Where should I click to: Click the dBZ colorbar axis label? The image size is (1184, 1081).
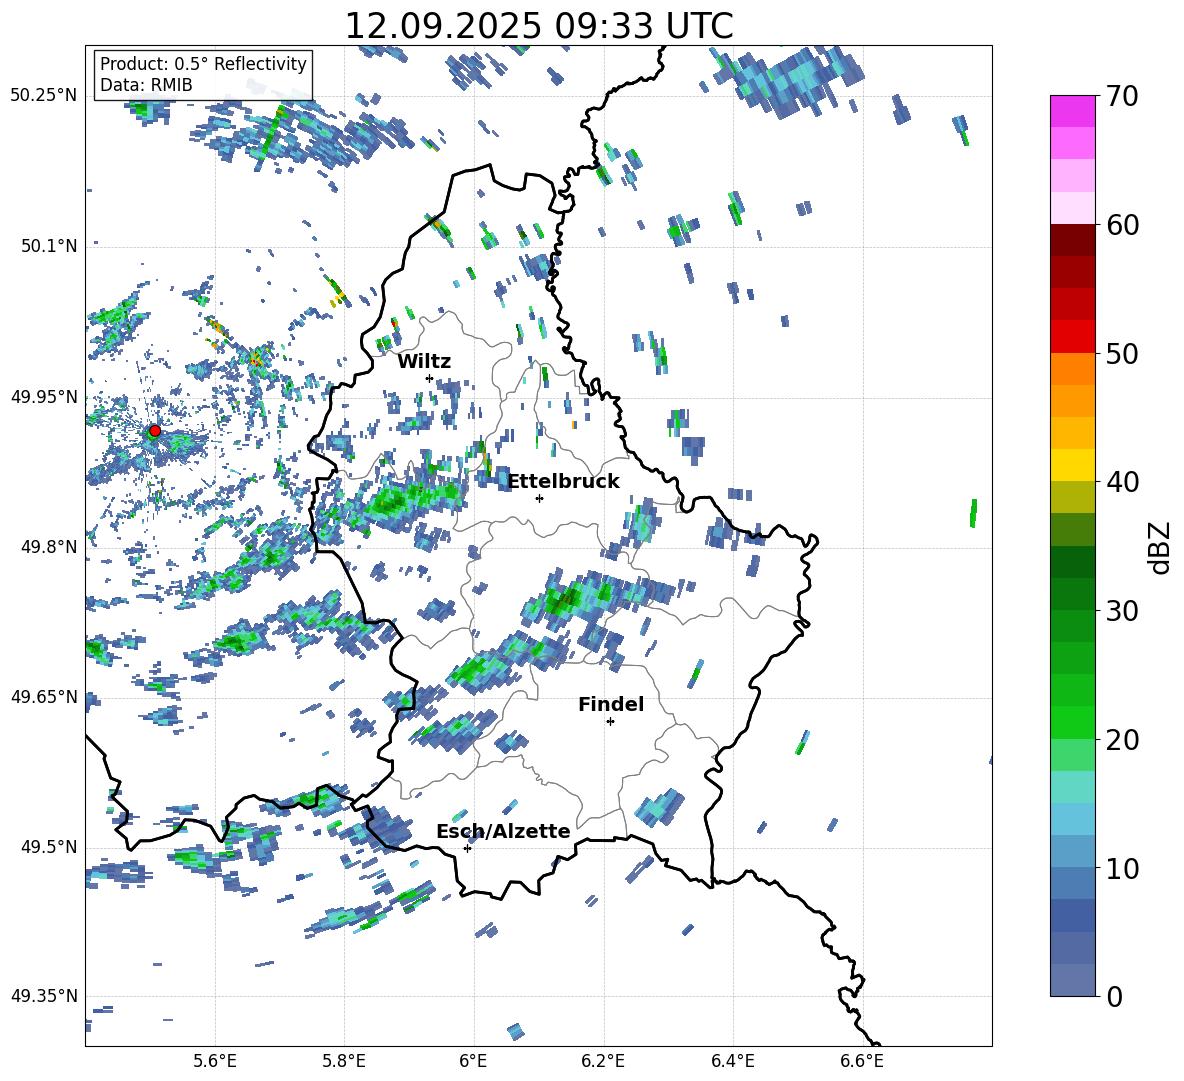coord(1160,547)
